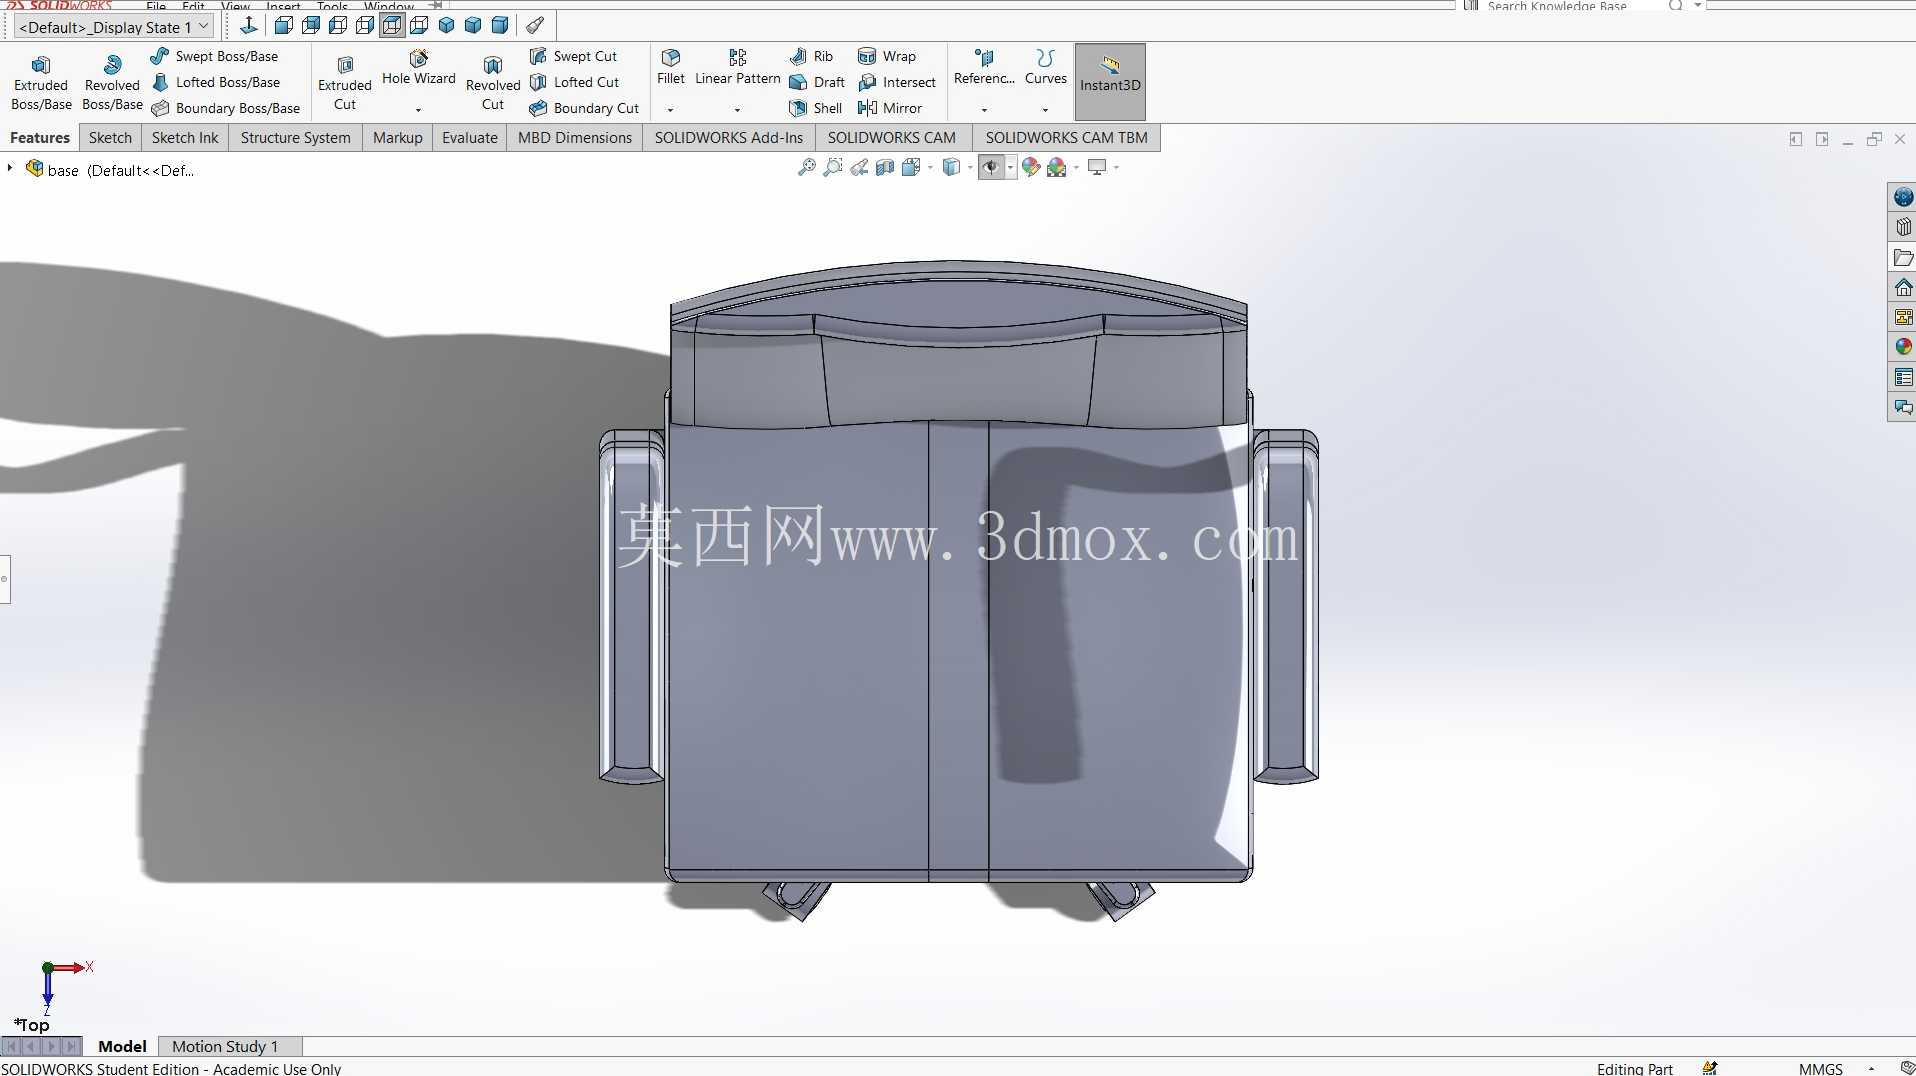This screenshot has width=1916, height=1076.
Task: Expand Curves dropdown arrow
Action: [1046, 110]
